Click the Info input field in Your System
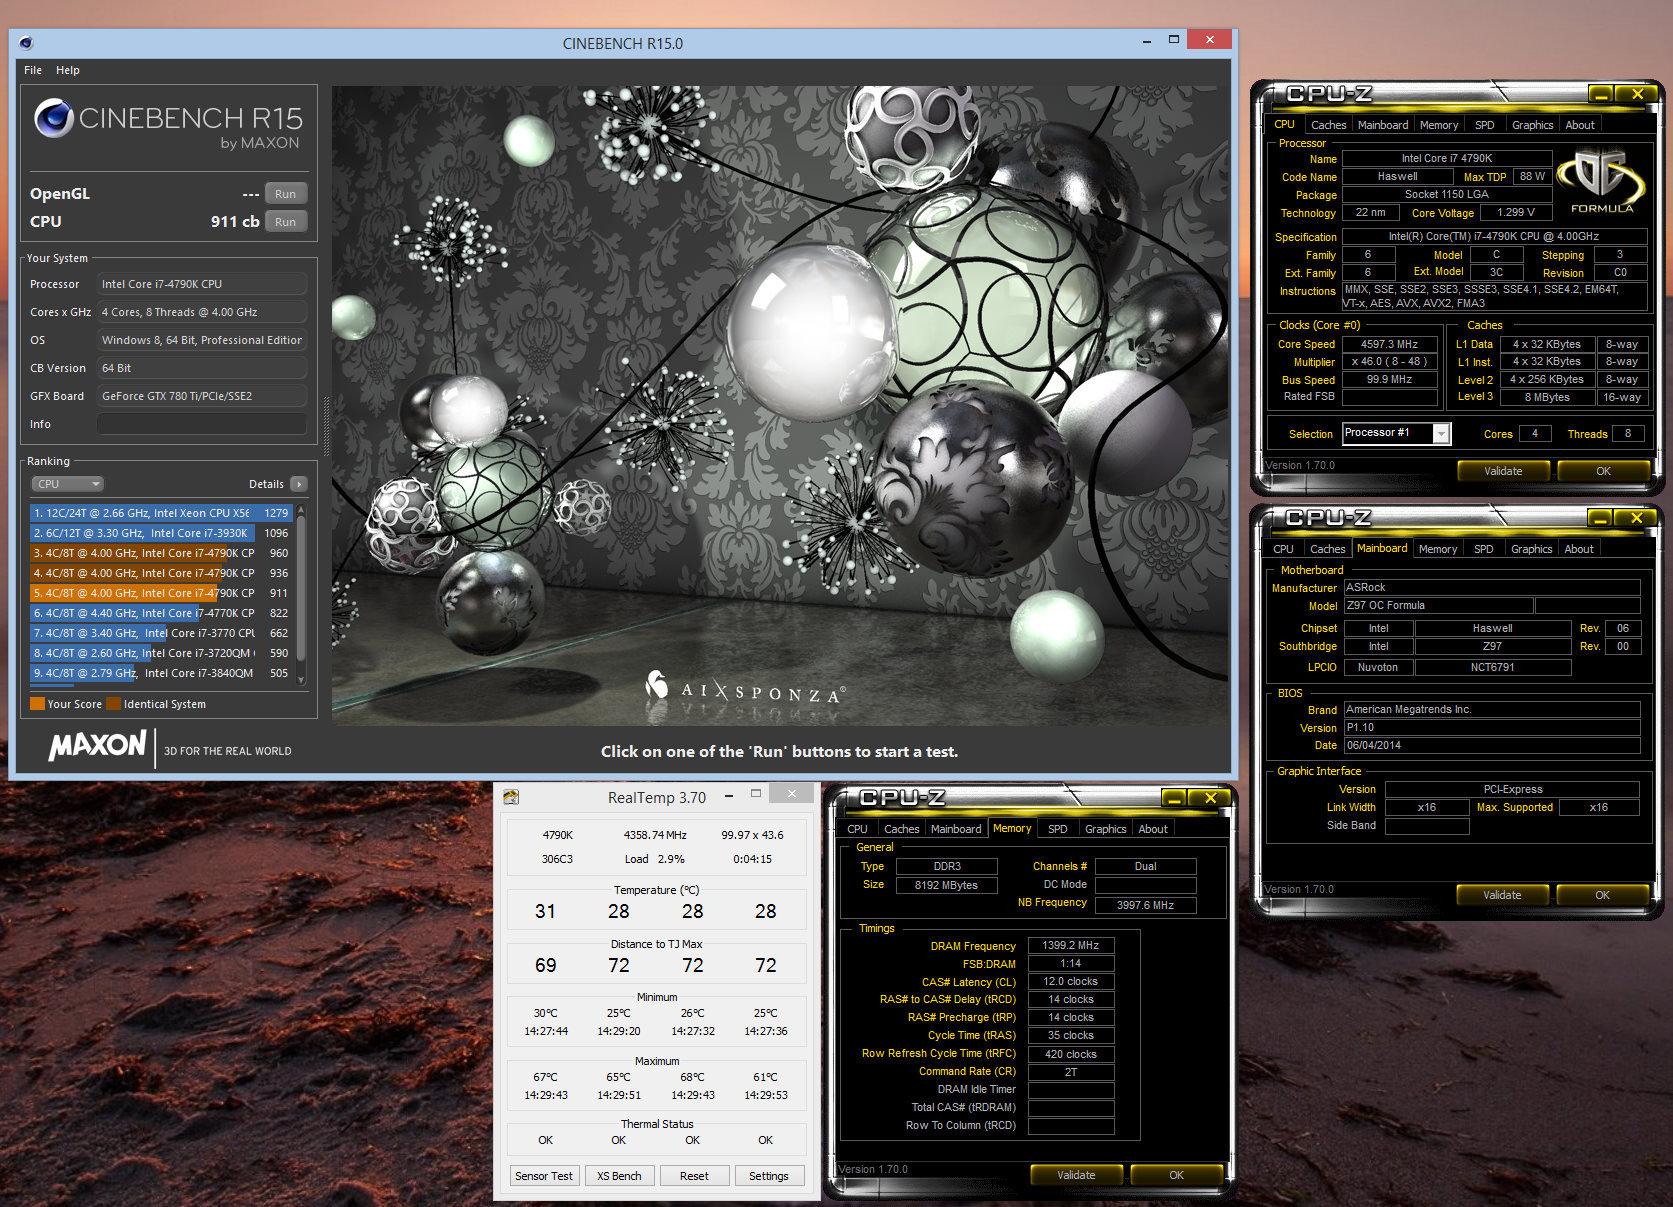This screenshot has width=1673, height=1207. click(x=202, y=424)
